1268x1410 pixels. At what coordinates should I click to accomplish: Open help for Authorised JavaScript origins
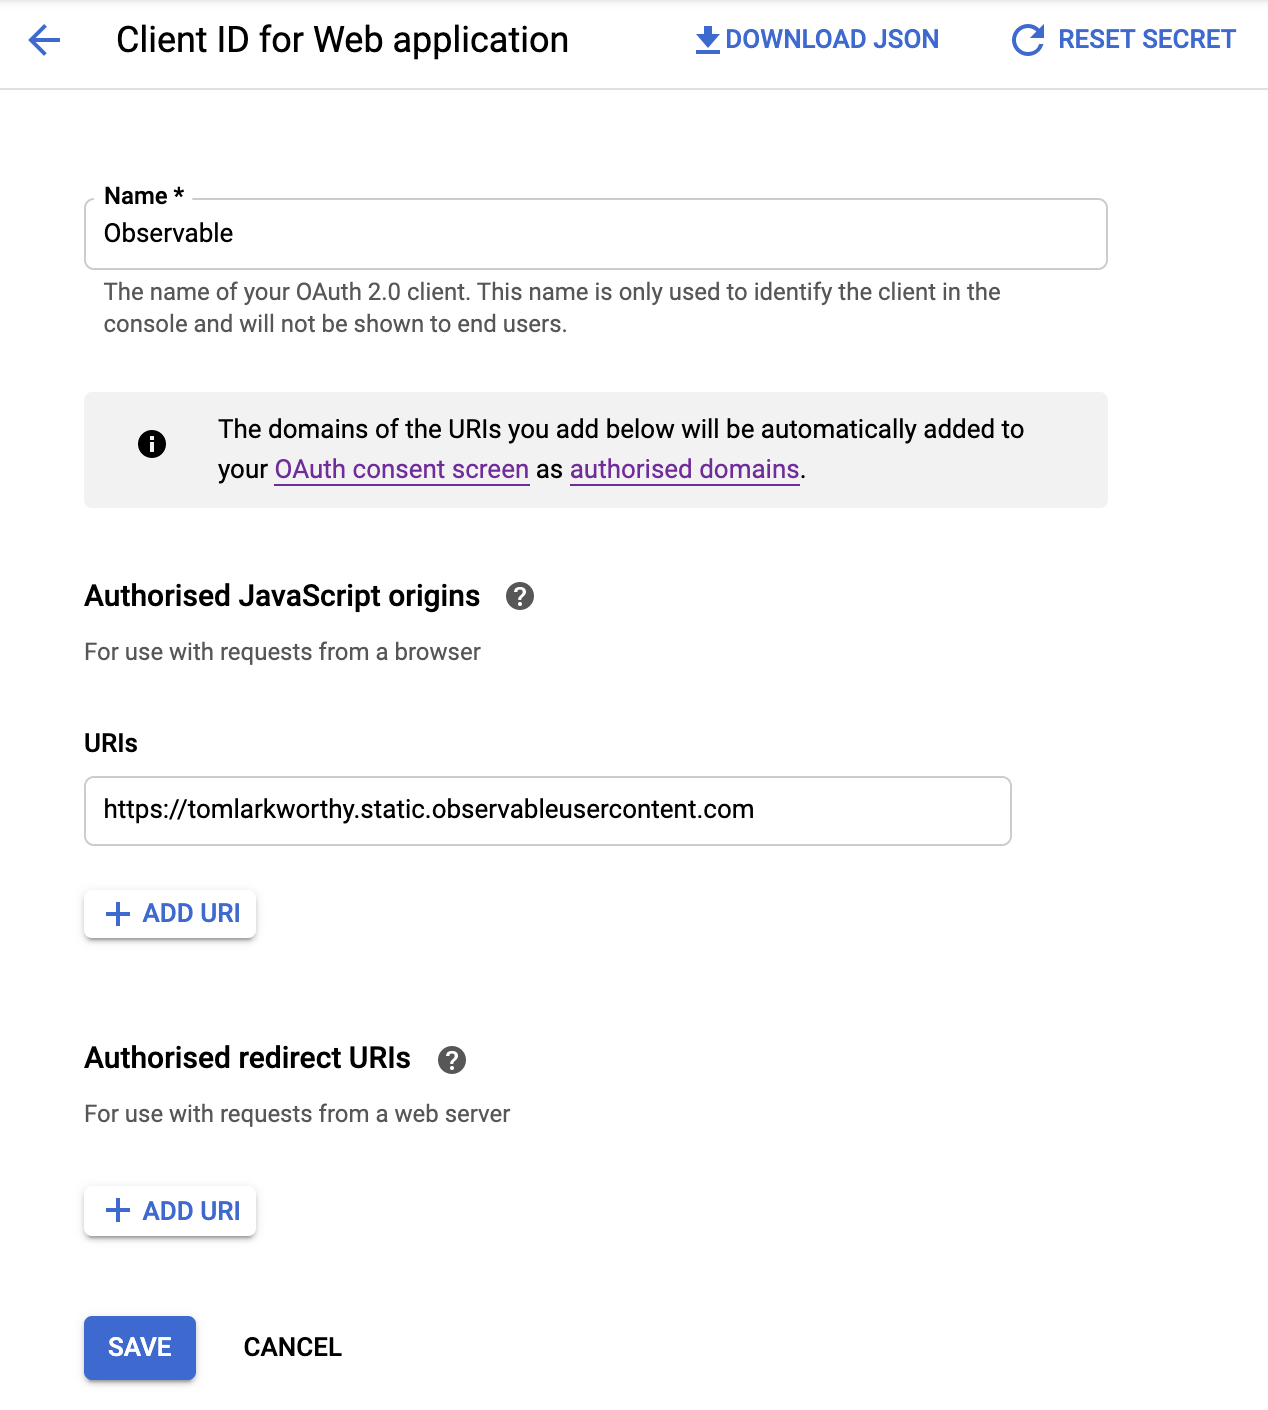(520, 596)
